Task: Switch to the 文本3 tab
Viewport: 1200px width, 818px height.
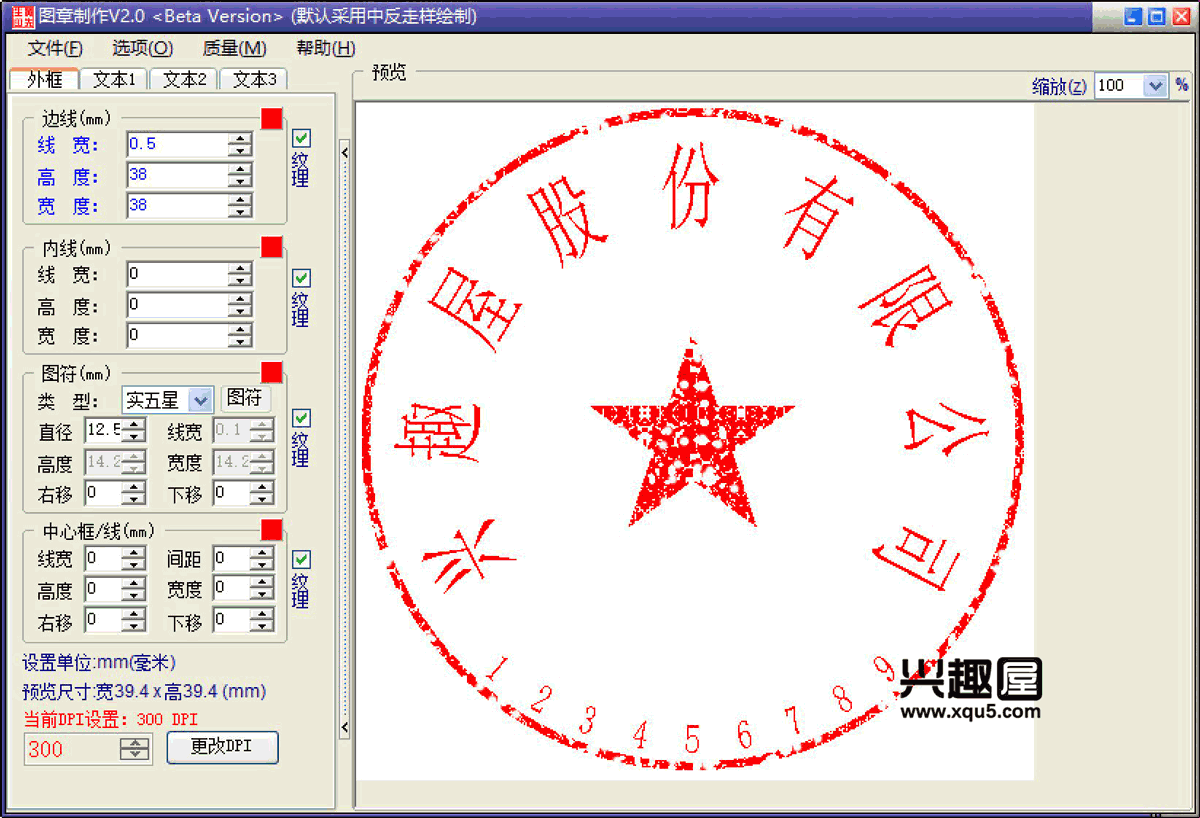Action: coord(254,80)
